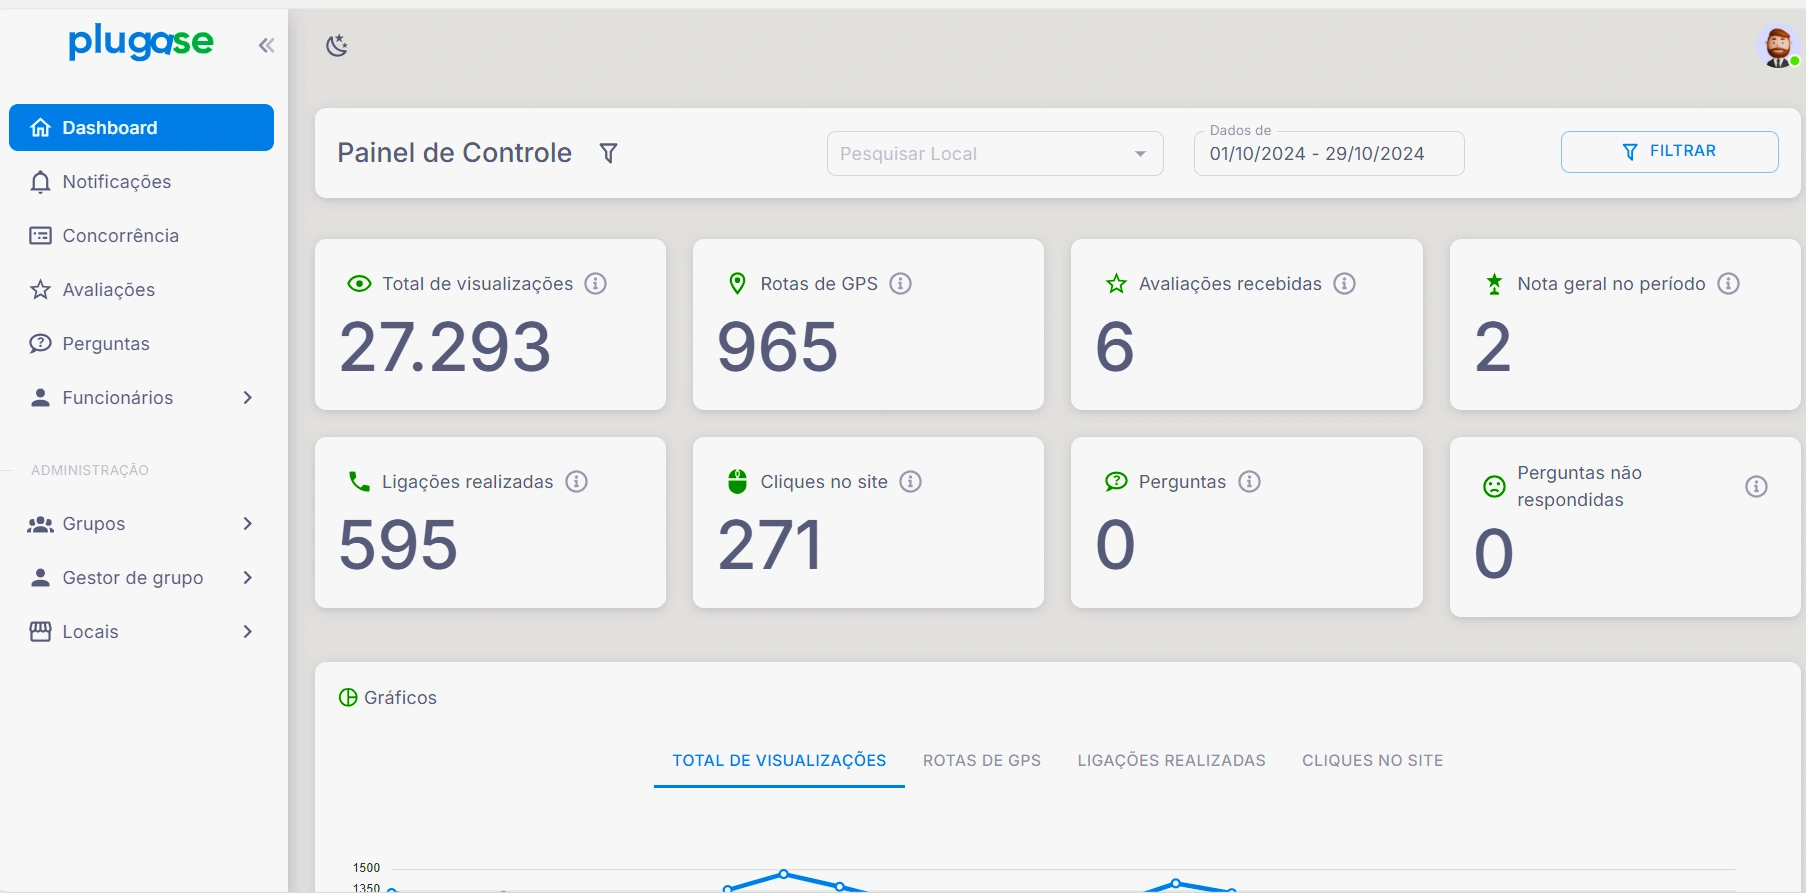Switch to Rotas de GPS chart tab

(x=981, y=761)
